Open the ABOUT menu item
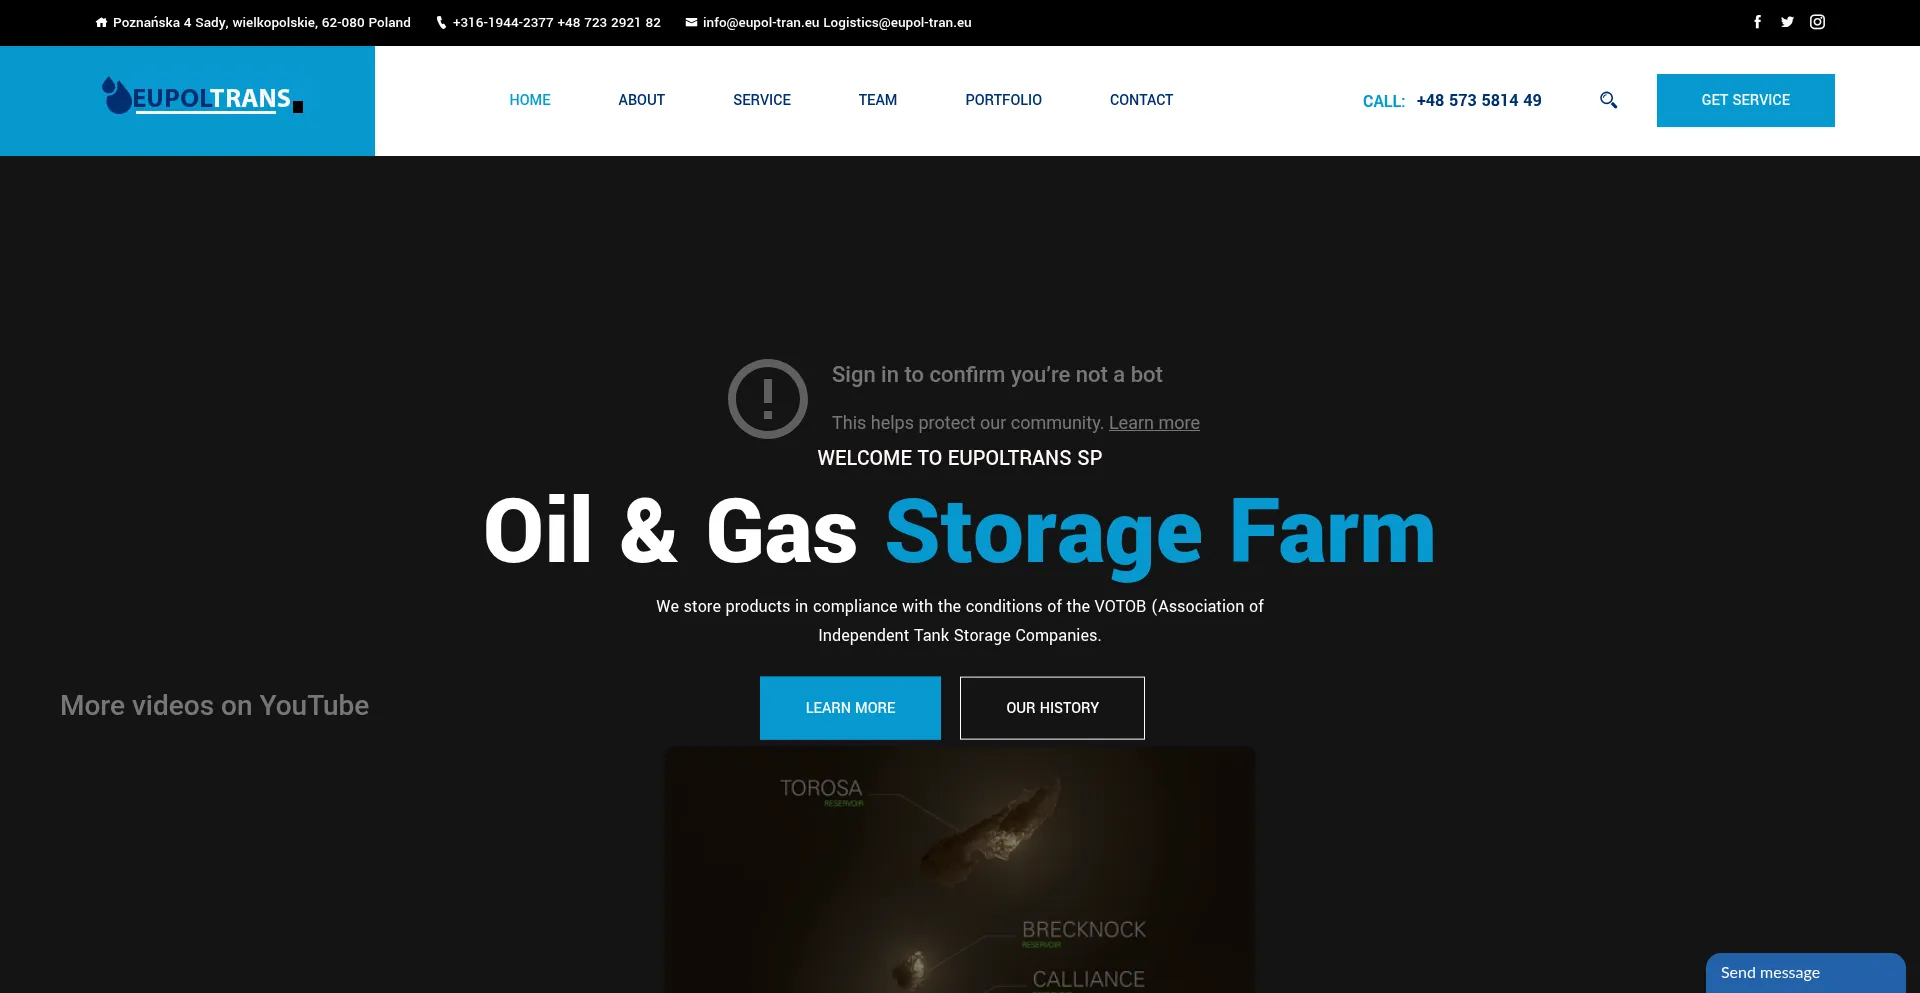 [641, 100]
